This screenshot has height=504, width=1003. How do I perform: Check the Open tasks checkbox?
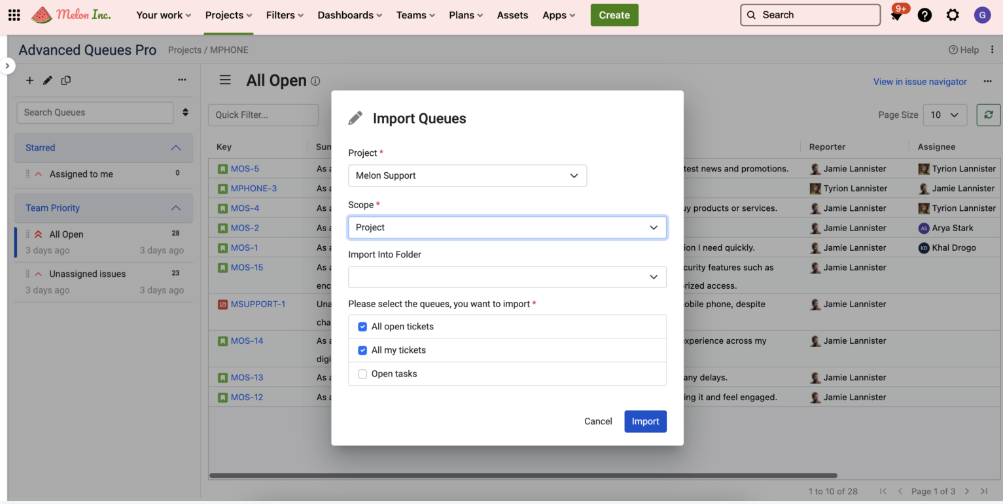[363, 374]
